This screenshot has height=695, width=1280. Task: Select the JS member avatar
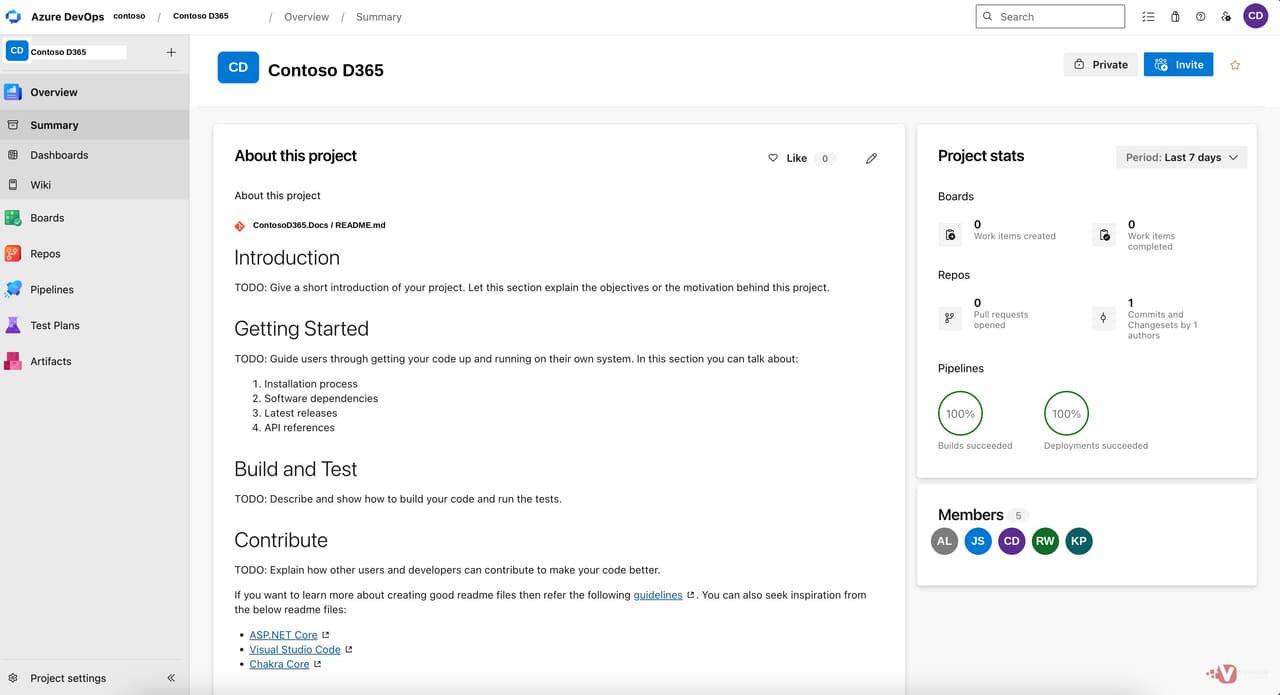978,541
